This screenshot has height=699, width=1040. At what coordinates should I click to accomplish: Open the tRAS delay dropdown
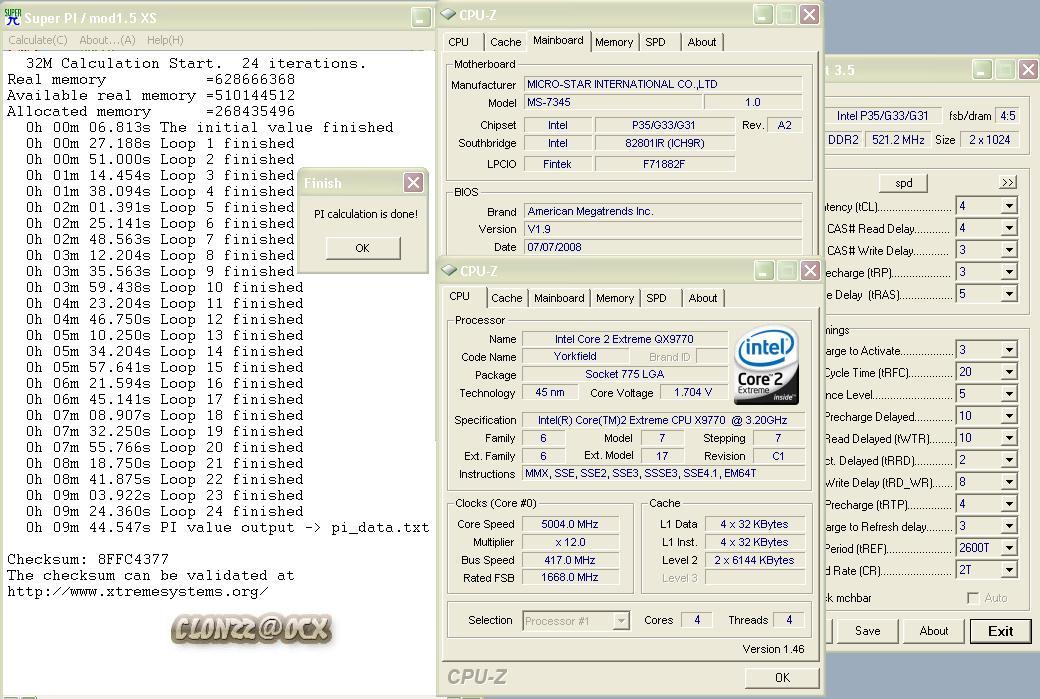pos(1009,294)
